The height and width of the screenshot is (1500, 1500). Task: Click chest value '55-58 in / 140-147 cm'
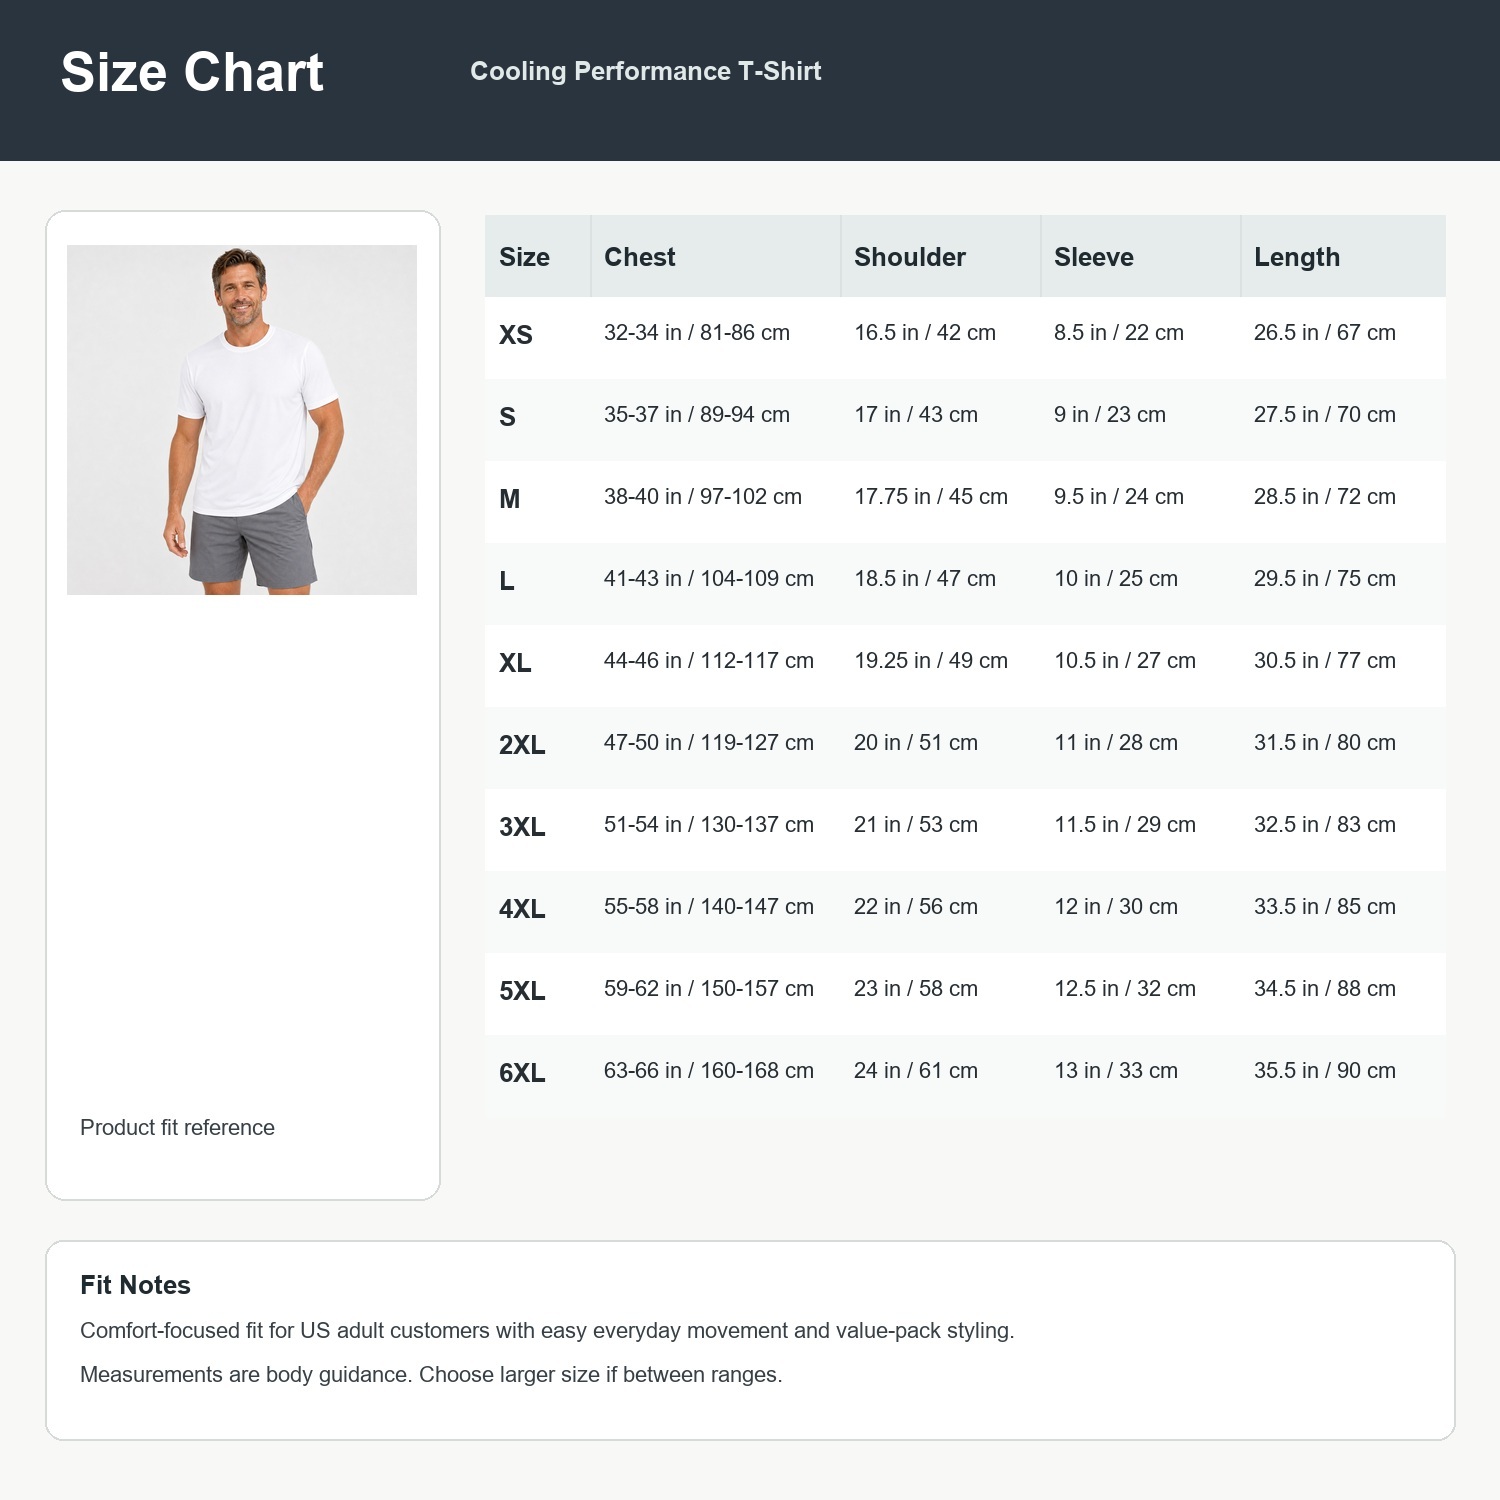pos(709,907)
